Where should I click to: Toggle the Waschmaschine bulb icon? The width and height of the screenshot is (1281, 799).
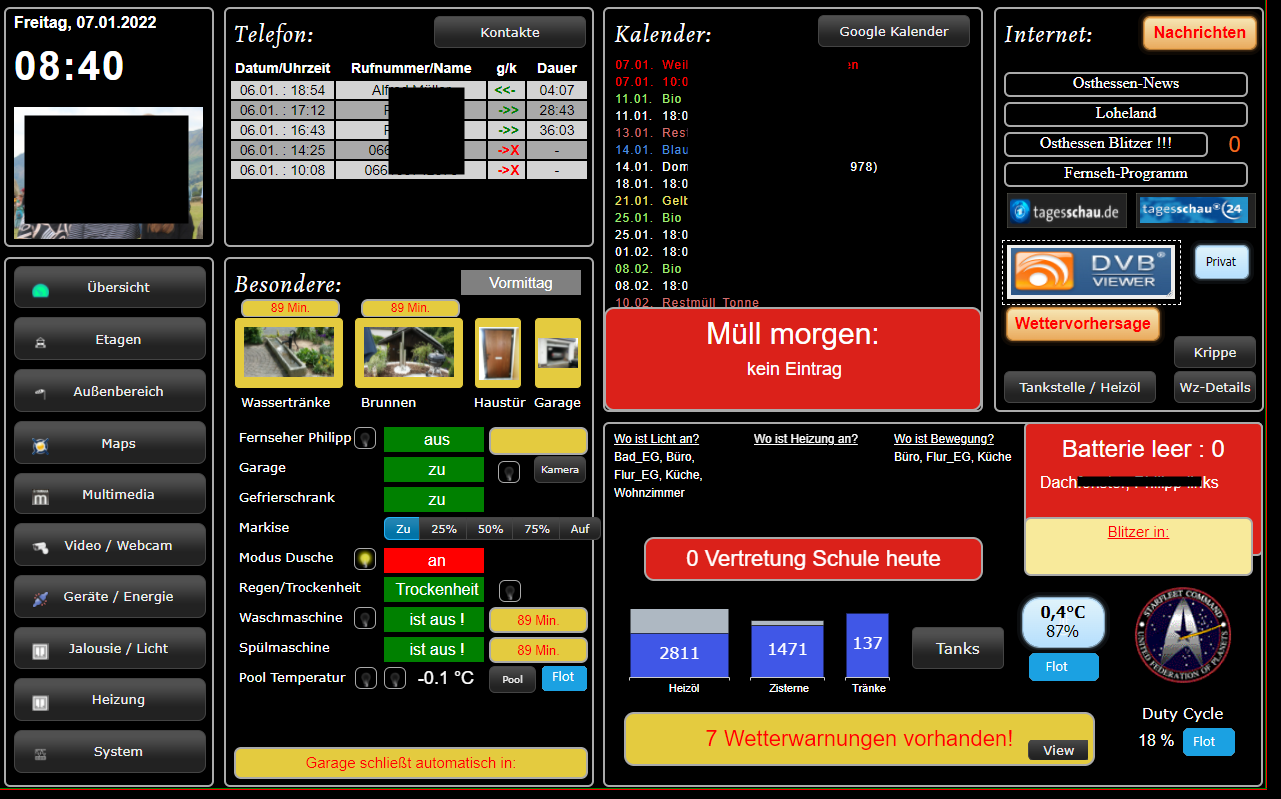click(366, 618)
